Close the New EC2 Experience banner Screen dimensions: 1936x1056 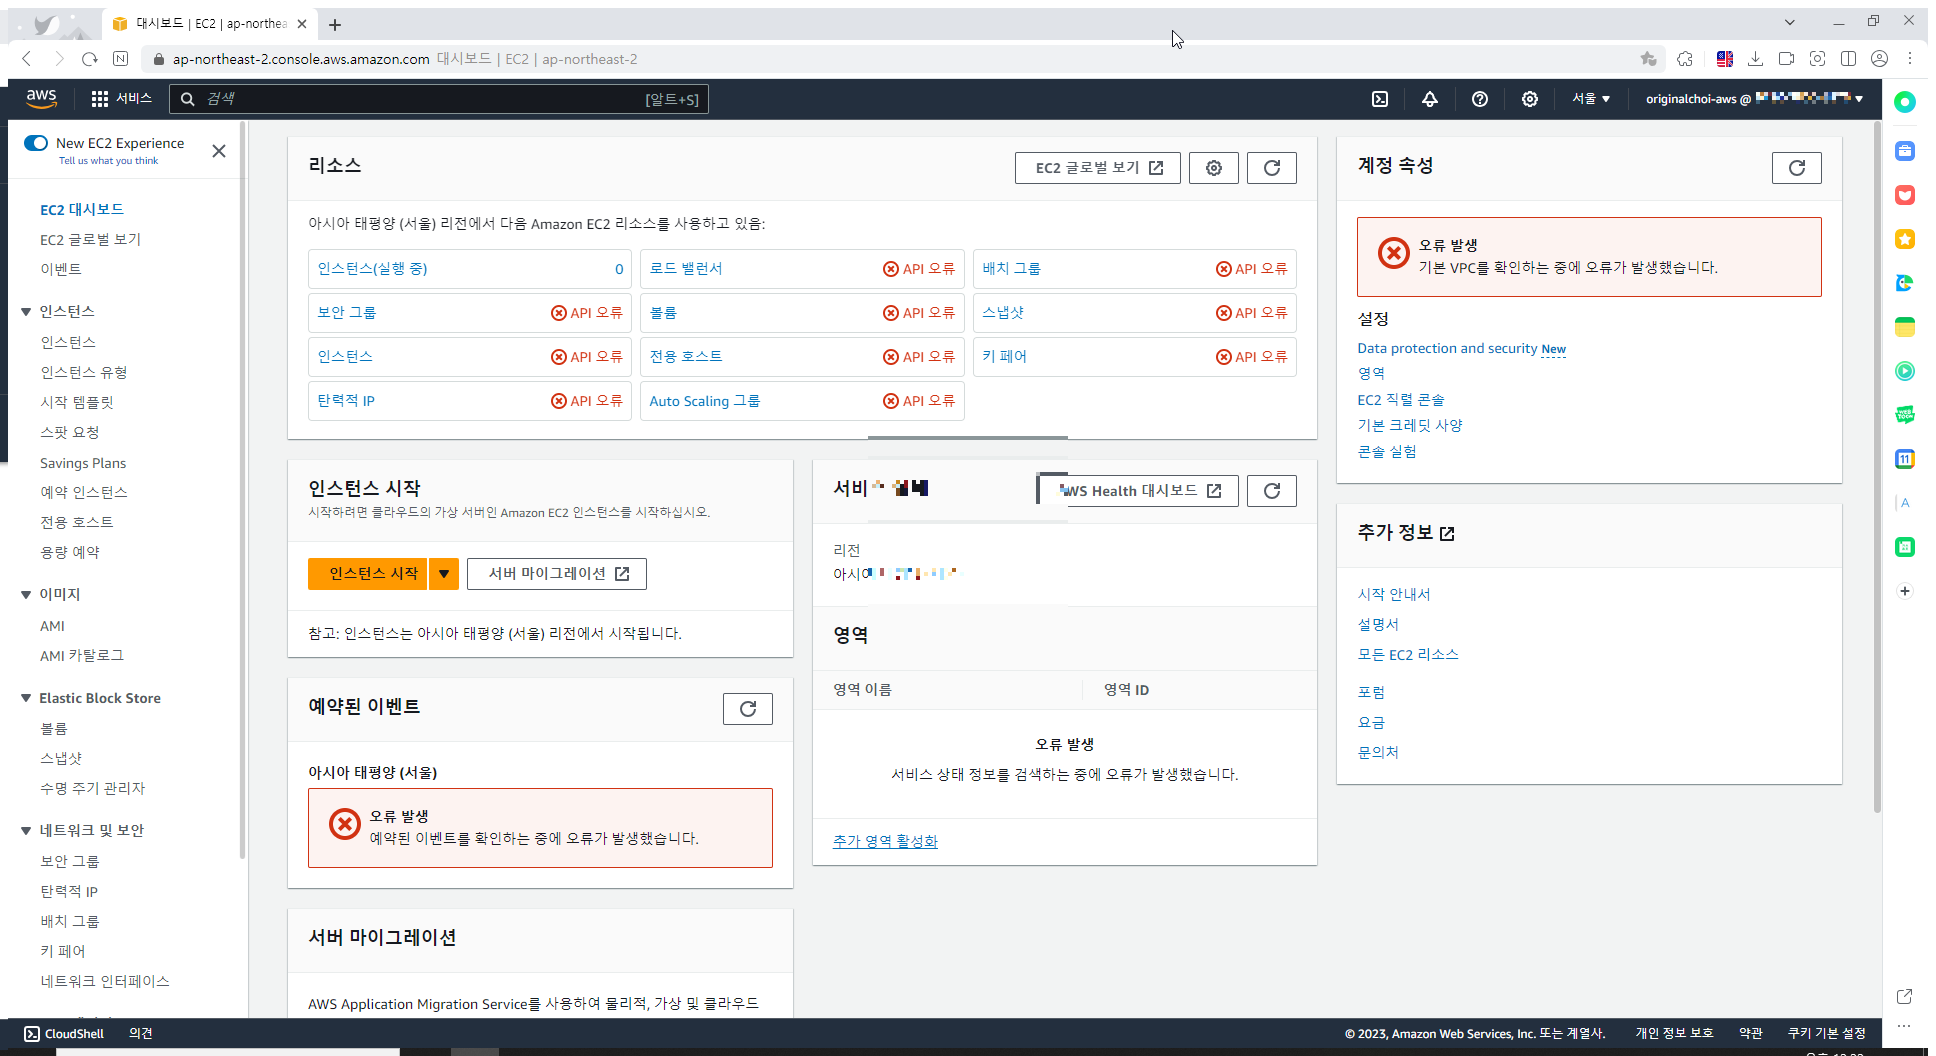point(219,151)
